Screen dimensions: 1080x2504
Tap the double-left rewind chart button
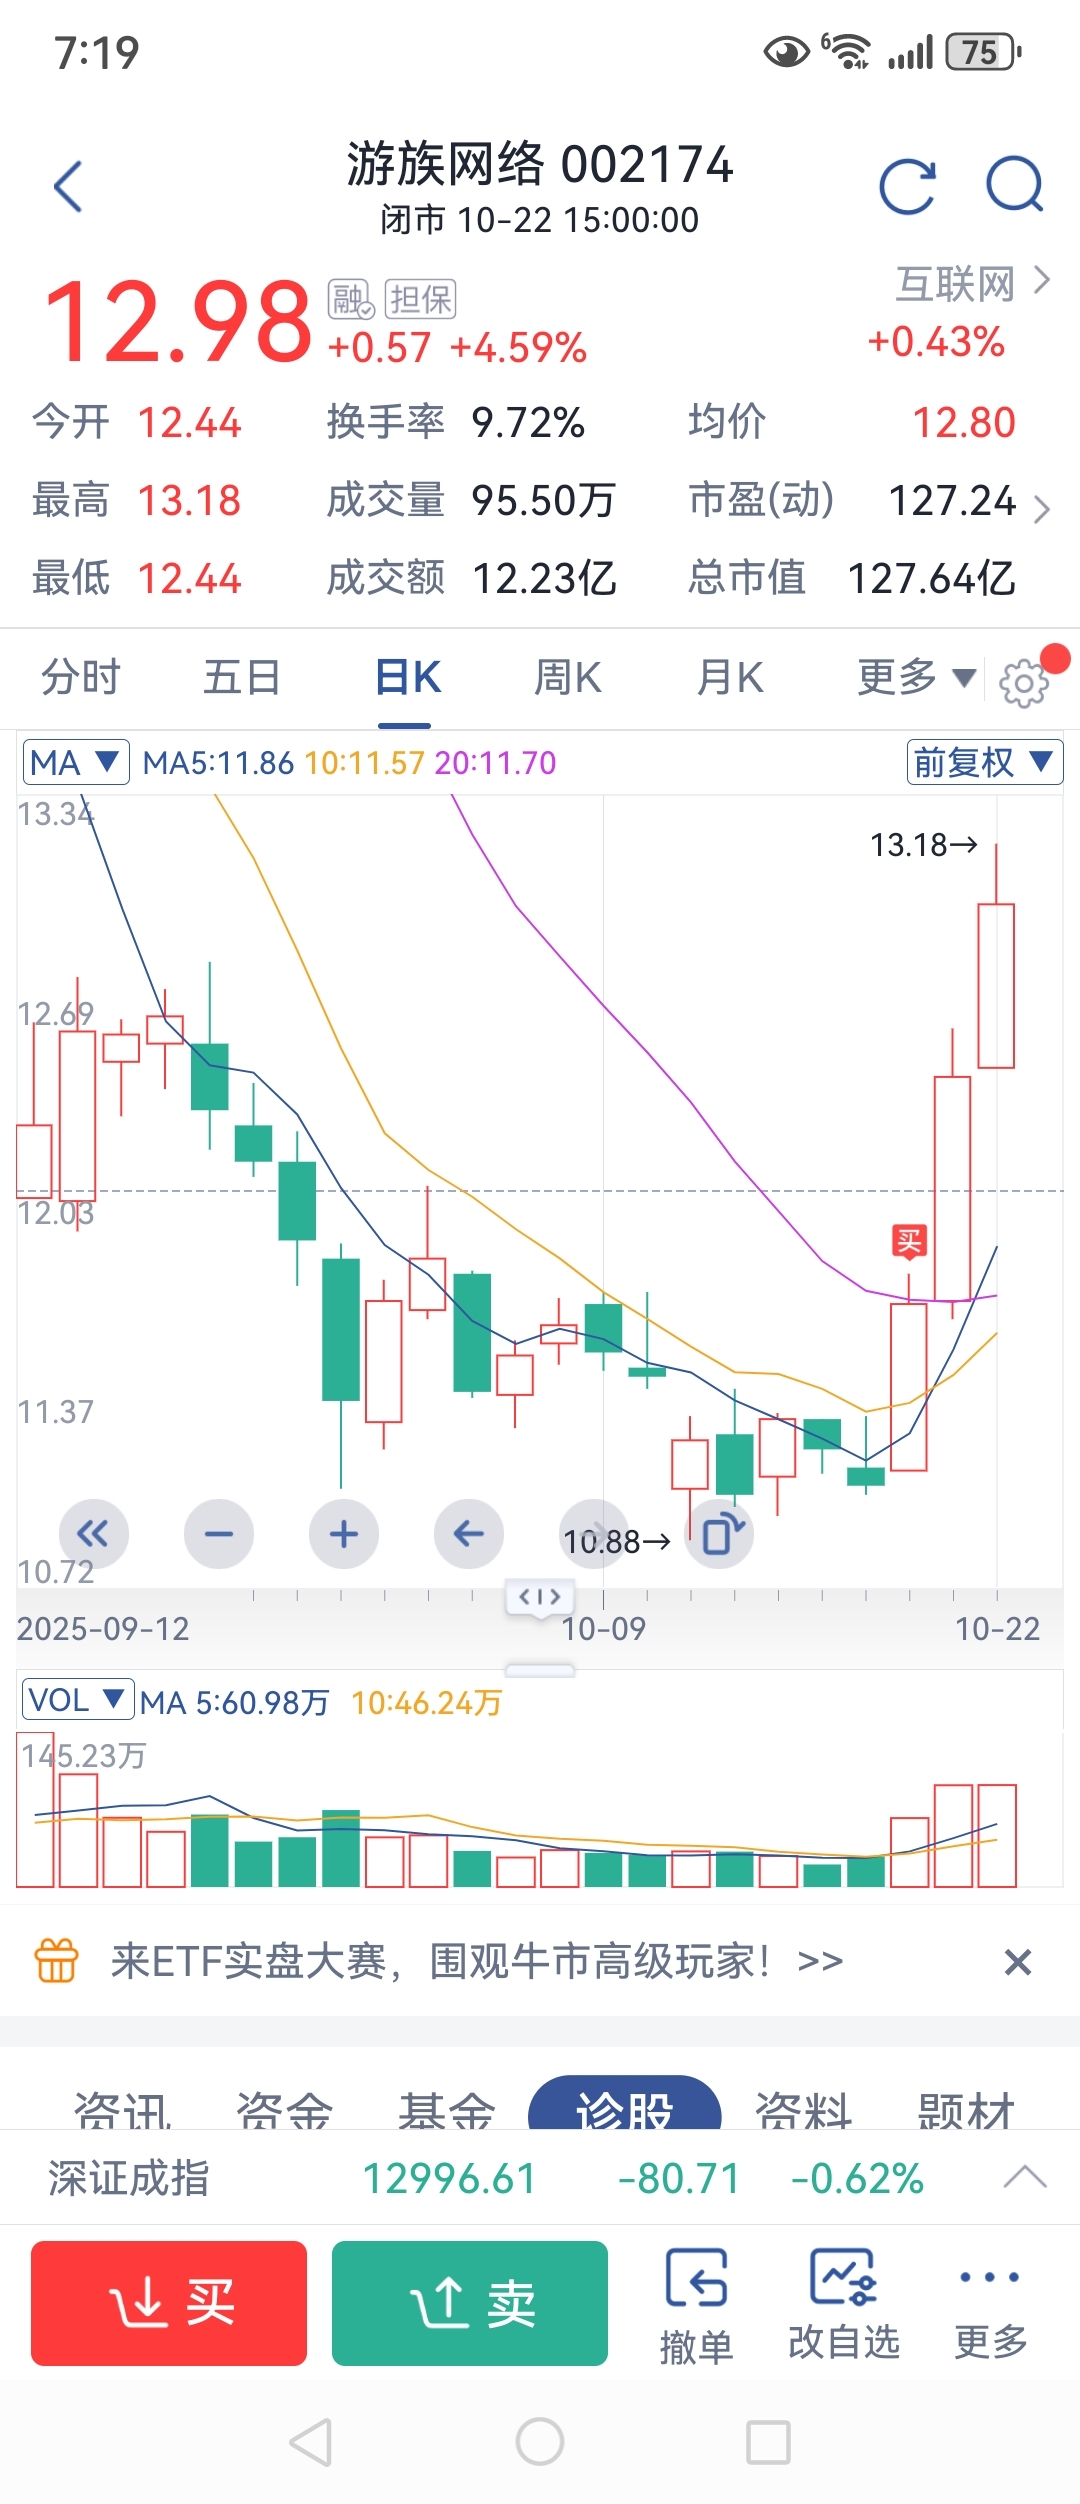point(93,1533)
